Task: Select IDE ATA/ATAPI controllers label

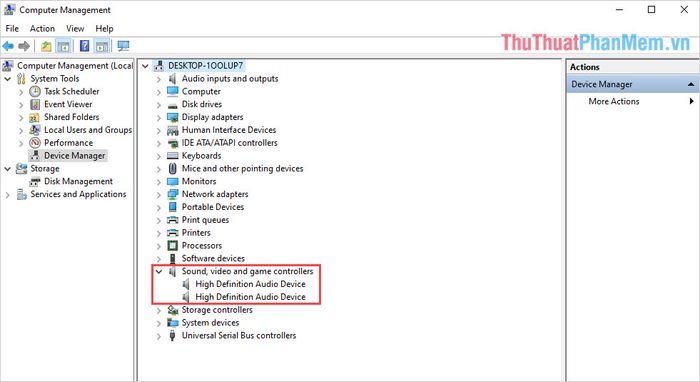Action: [x=229, y=143]
